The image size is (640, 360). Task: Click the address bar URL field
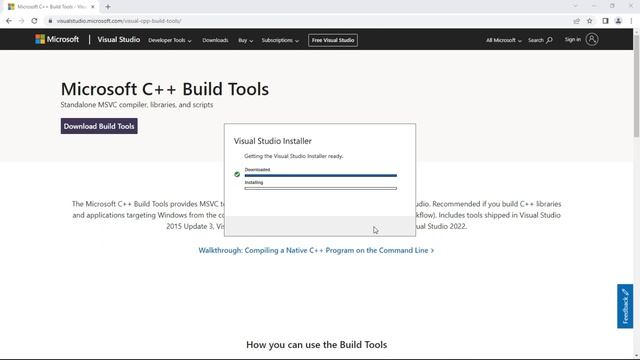(x=306, y=21)
